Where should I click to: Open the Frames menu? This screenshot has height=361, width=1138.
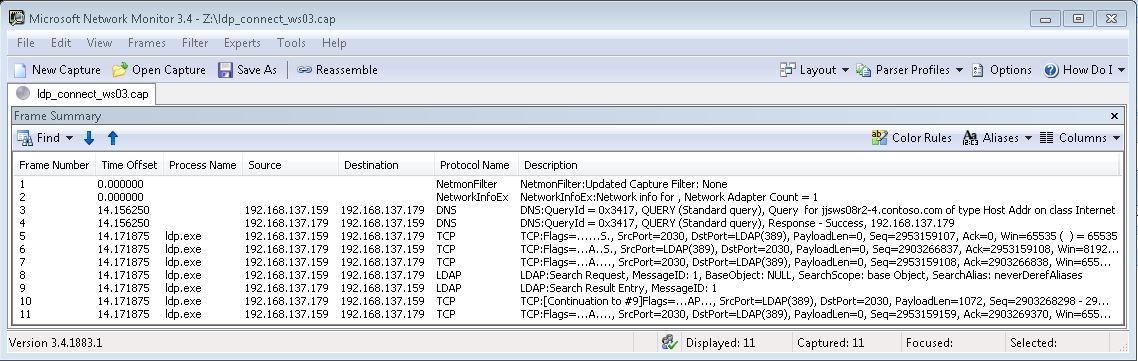click(147, 43)
